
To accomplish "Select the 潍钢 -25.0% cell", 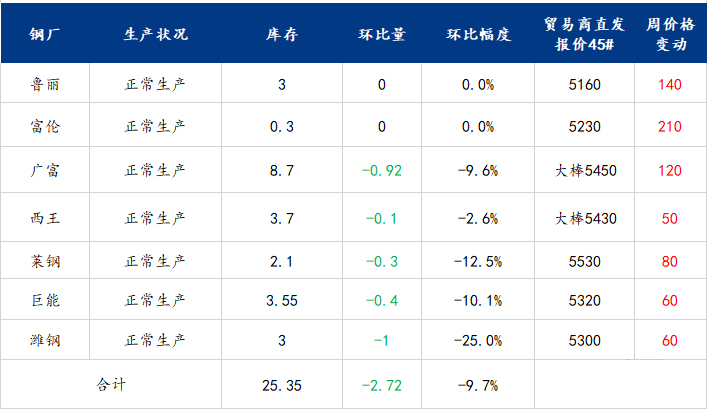I will [x=478, y=340].
